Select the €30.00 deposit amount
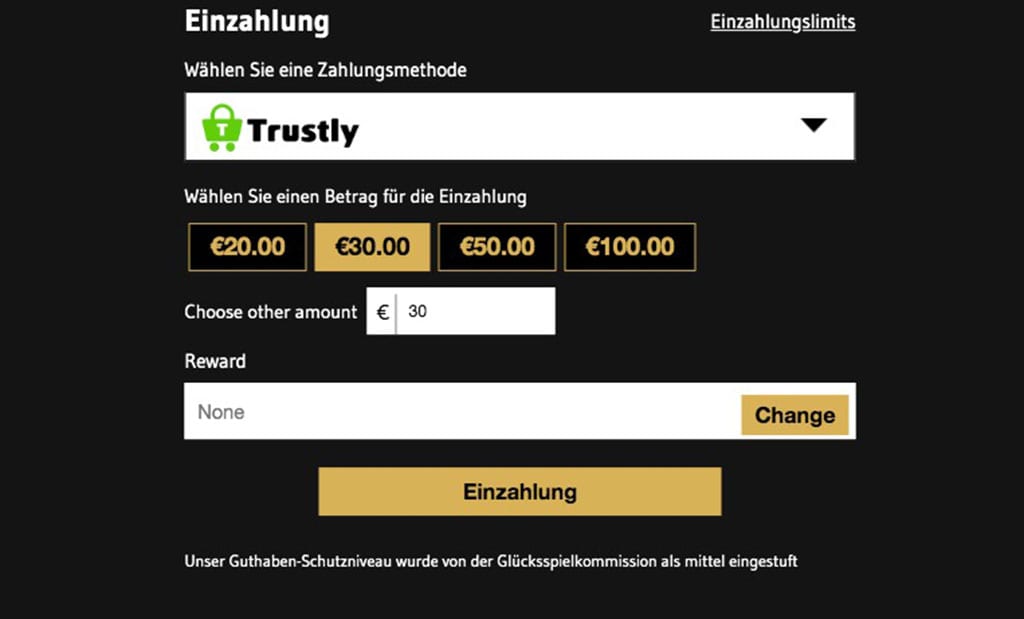 (371, 246)
